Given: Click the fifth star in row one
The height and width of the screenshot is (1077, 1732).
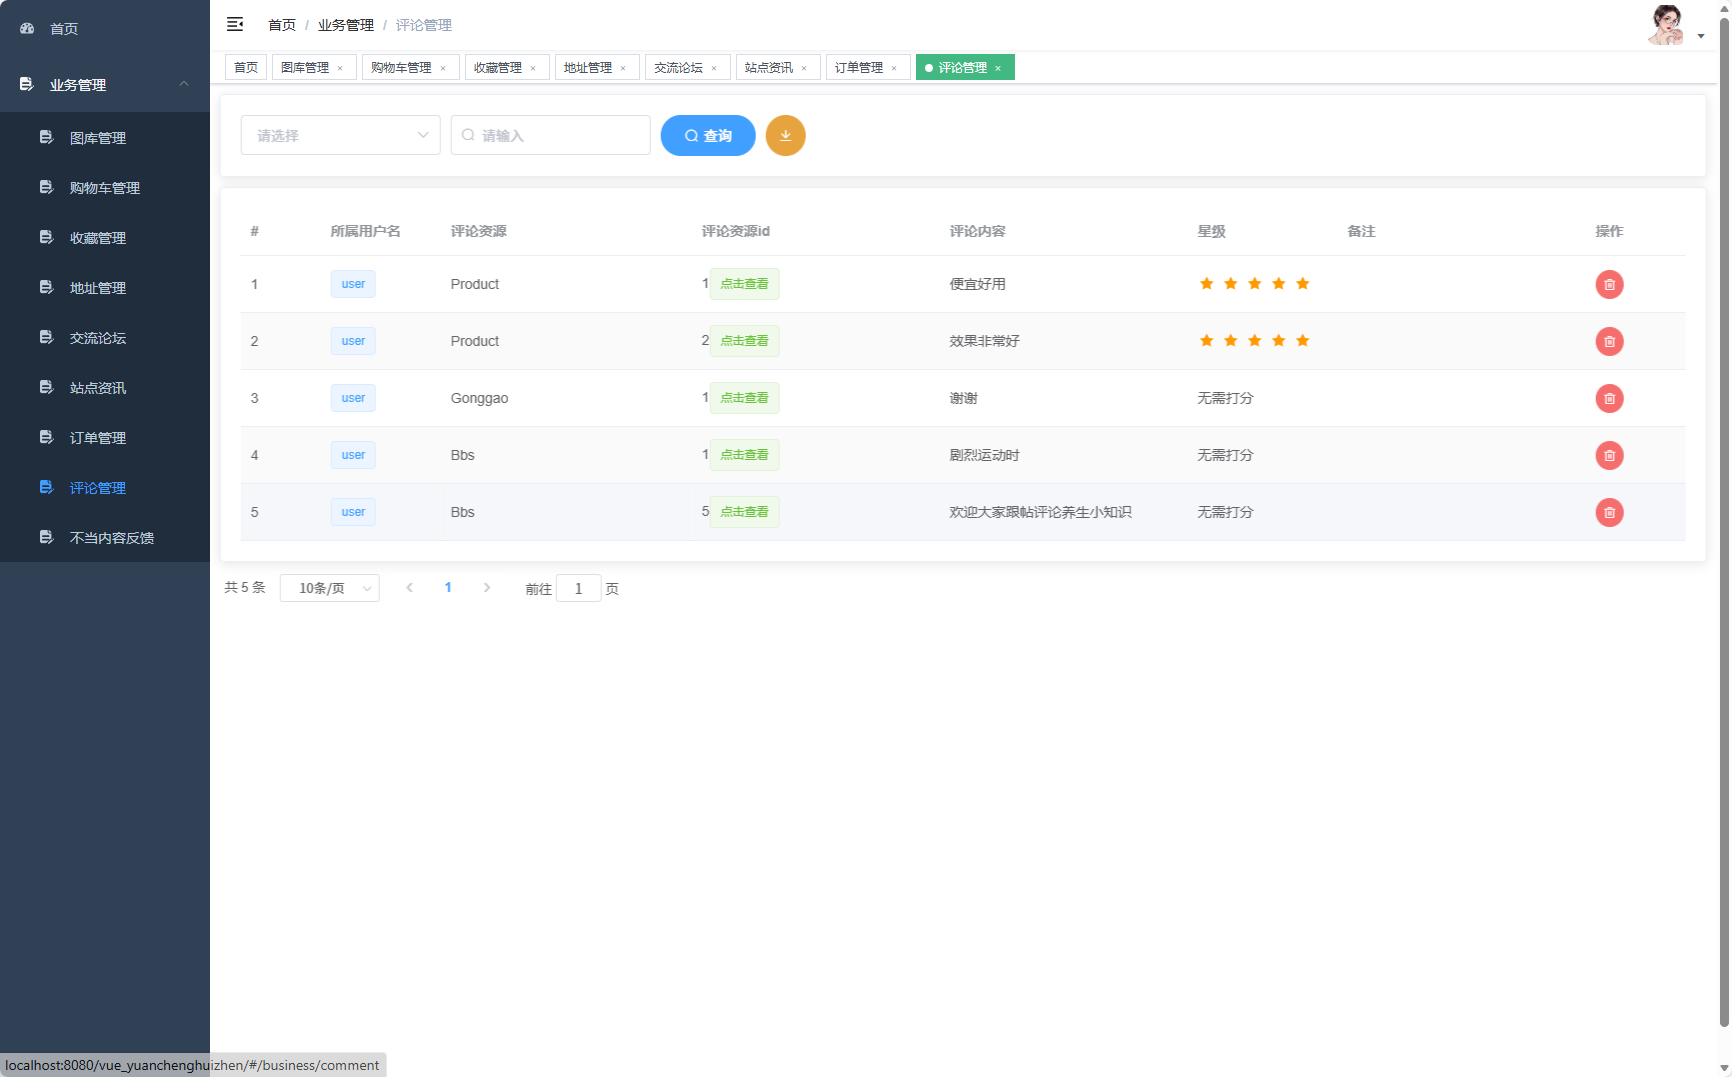Looking at the screenshot, I should [x=1302, y=284].
